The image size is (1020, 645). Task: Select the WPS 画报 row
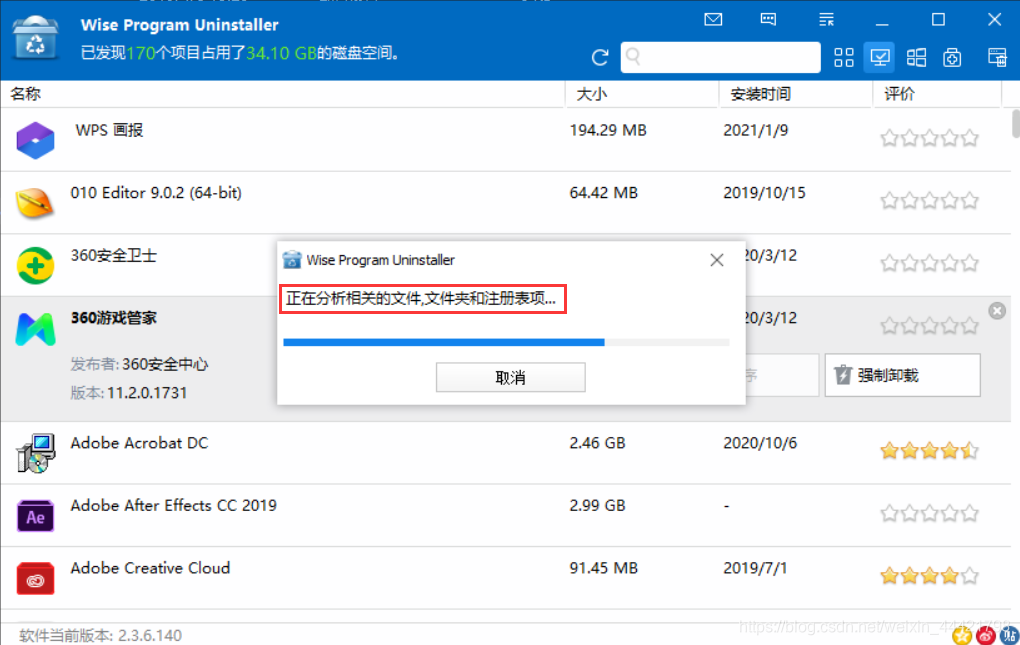[506, 139]
